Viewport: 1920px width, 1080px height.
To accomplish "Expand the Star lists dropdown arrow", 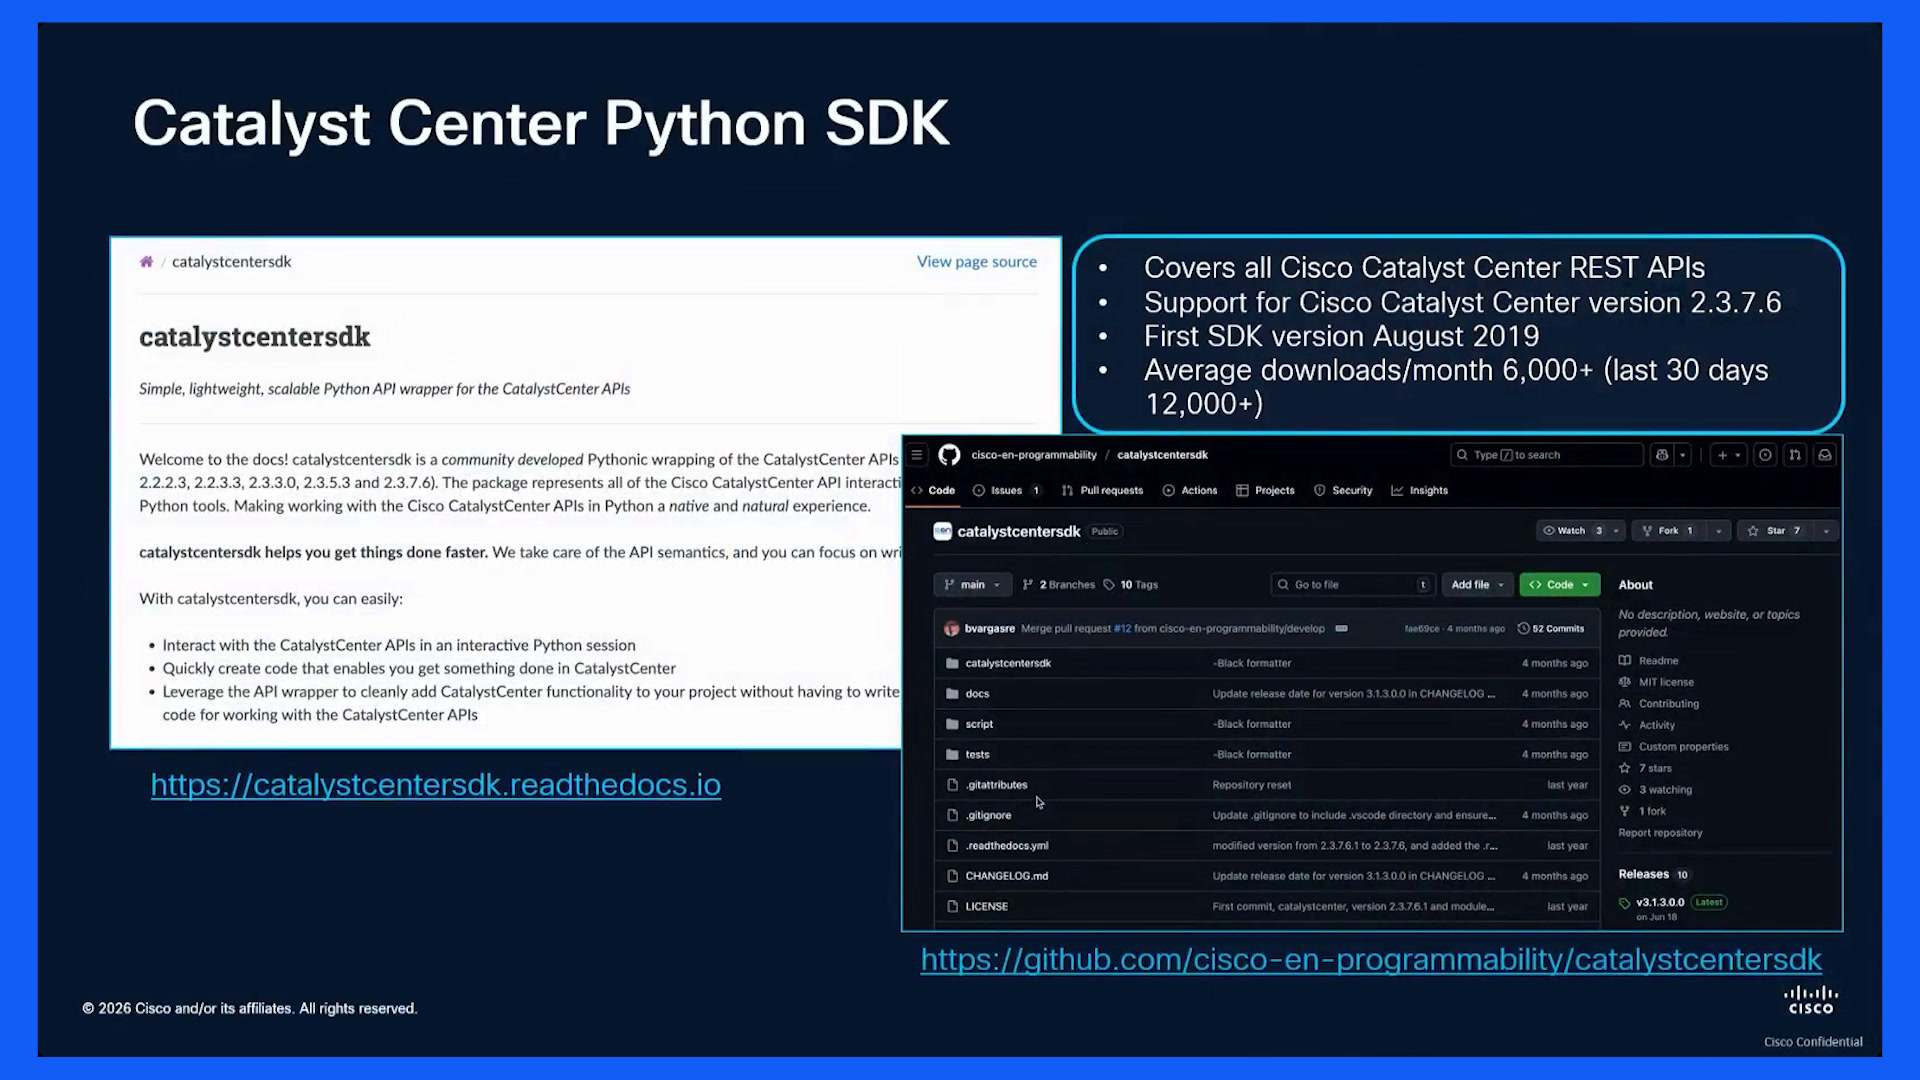I will 1826,531.
